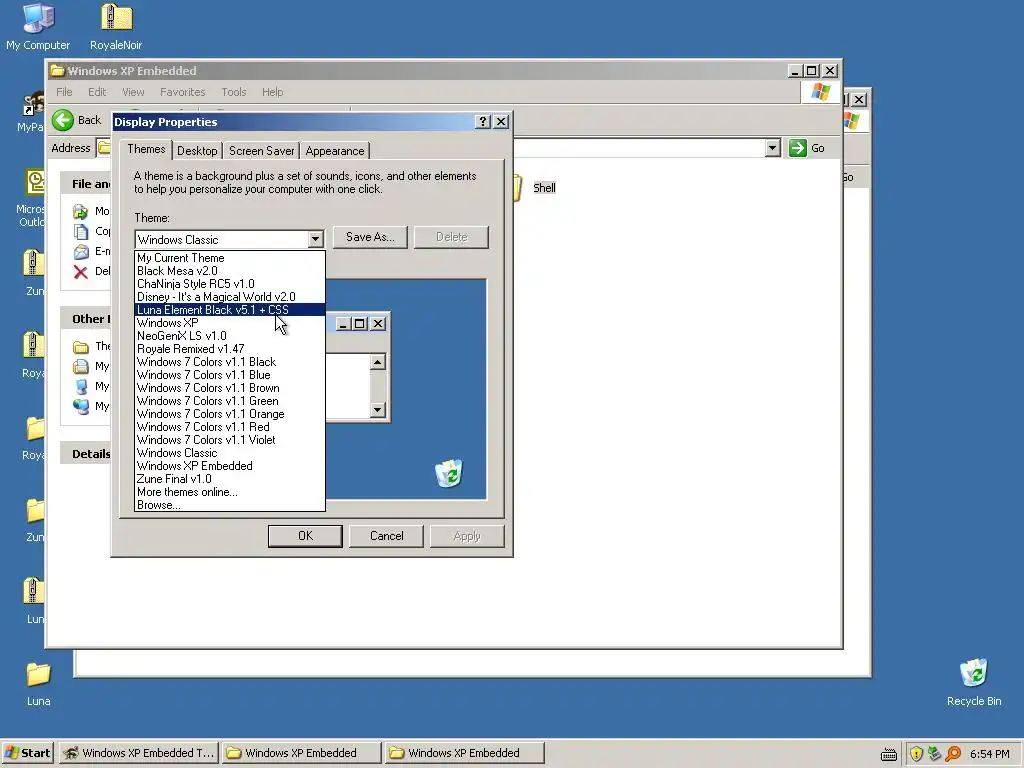
Task: Choose Windows XP theme from list
Action: click(230, 323)
